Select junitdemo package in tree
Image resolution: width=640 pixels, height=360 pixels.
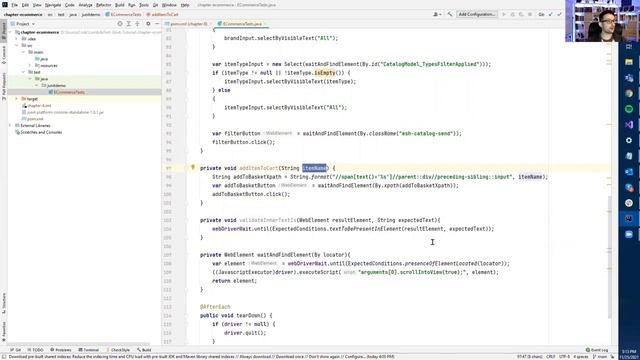56,86
